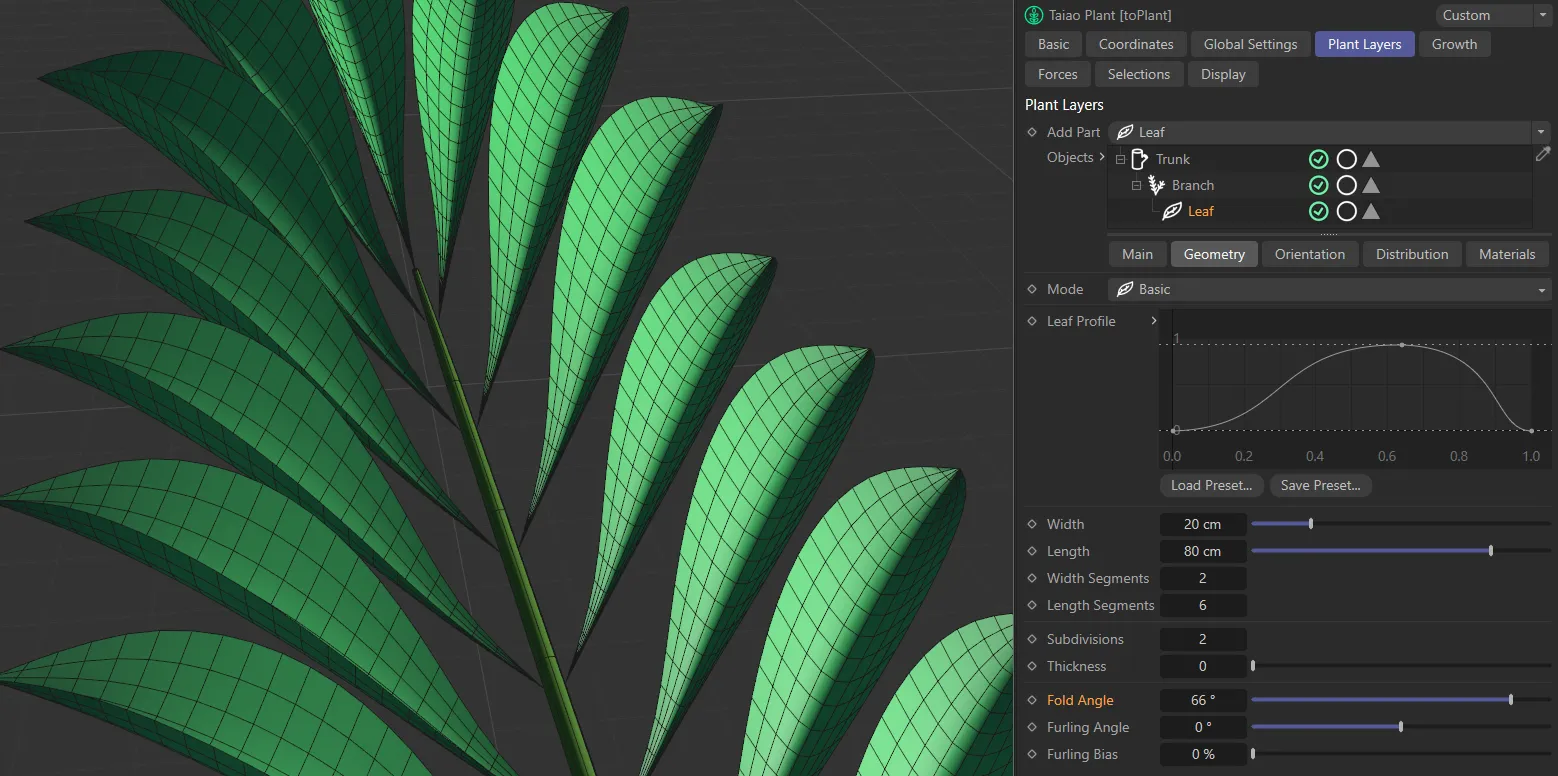Viewport: 1558px width, 776px height.
Task: Open the Materials tab for the Leaf layer
Action: point(1507,253)
